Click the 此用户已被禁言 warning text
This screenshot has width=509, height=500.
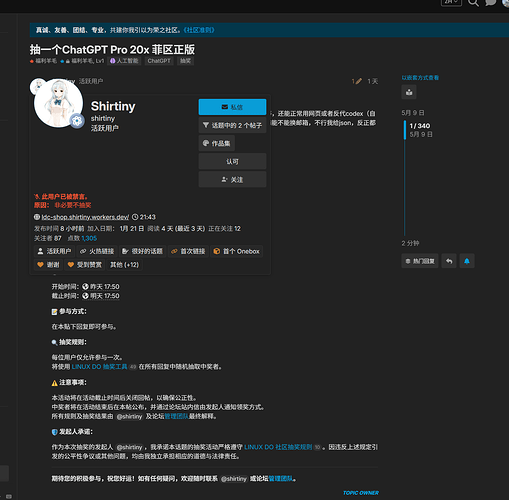click(x=65, y=197)
